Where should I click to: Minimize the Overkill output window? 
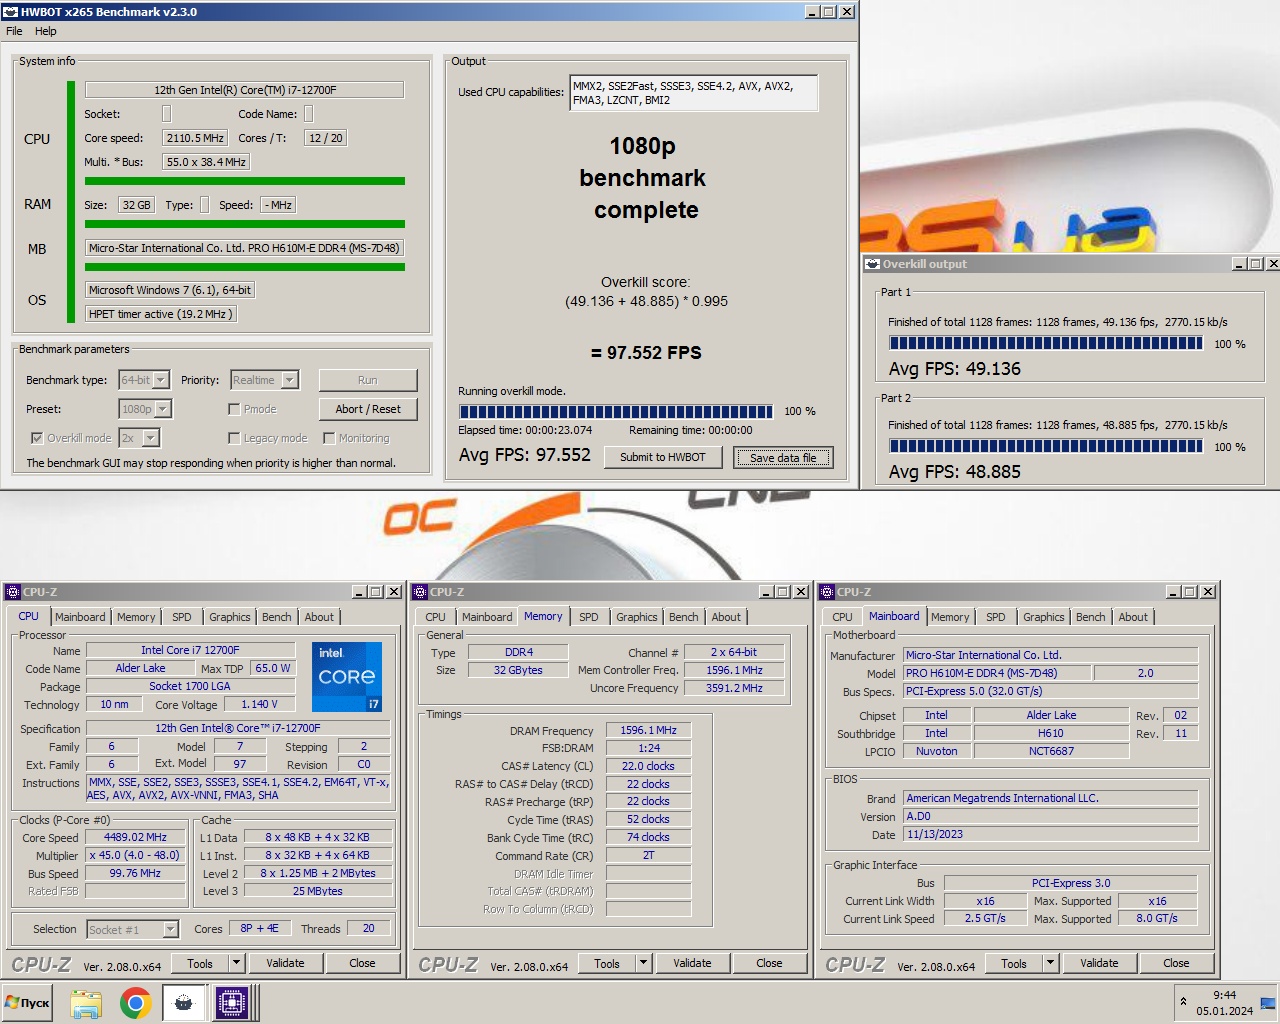[x=1239, y=264]
